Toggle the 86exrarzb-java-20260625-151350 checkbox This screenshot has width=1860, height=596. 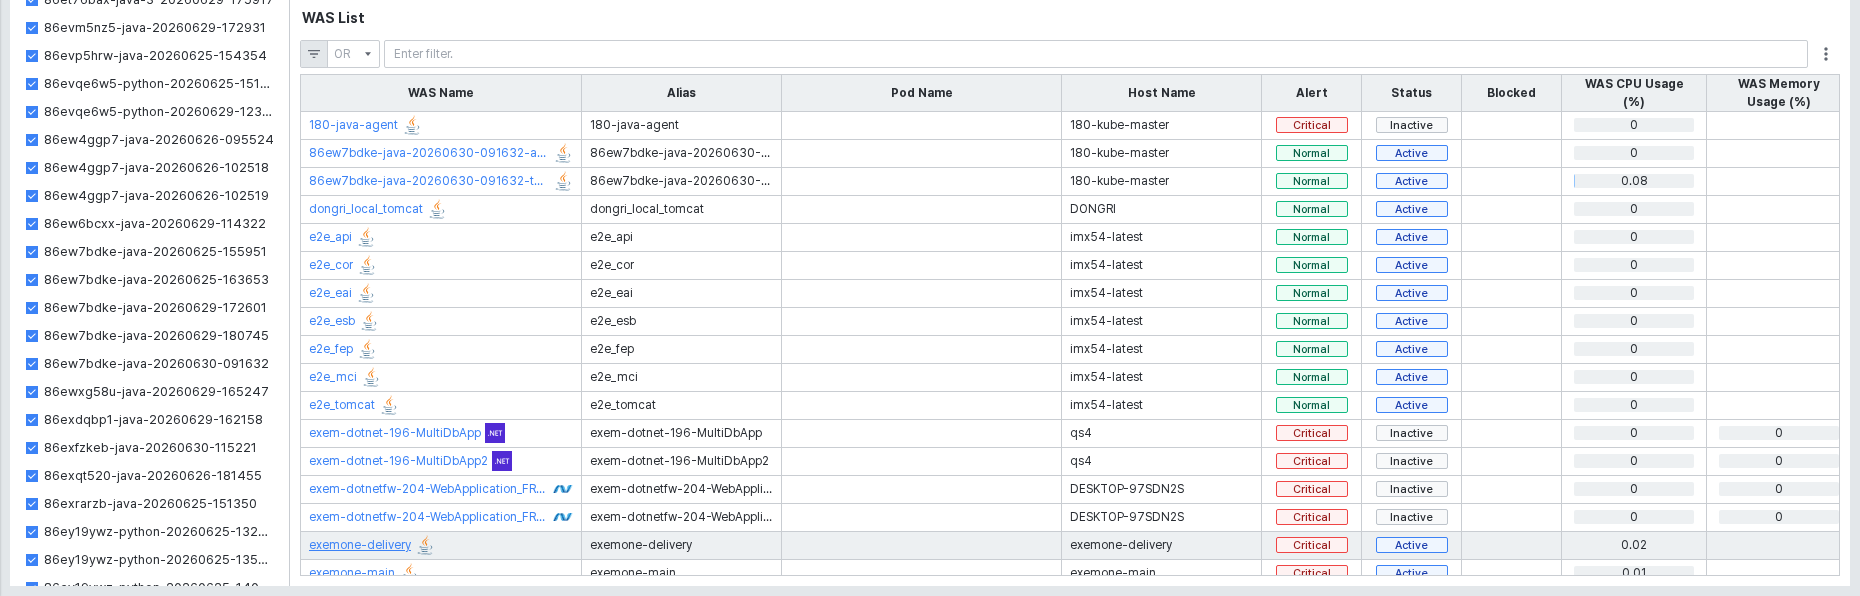32,504
